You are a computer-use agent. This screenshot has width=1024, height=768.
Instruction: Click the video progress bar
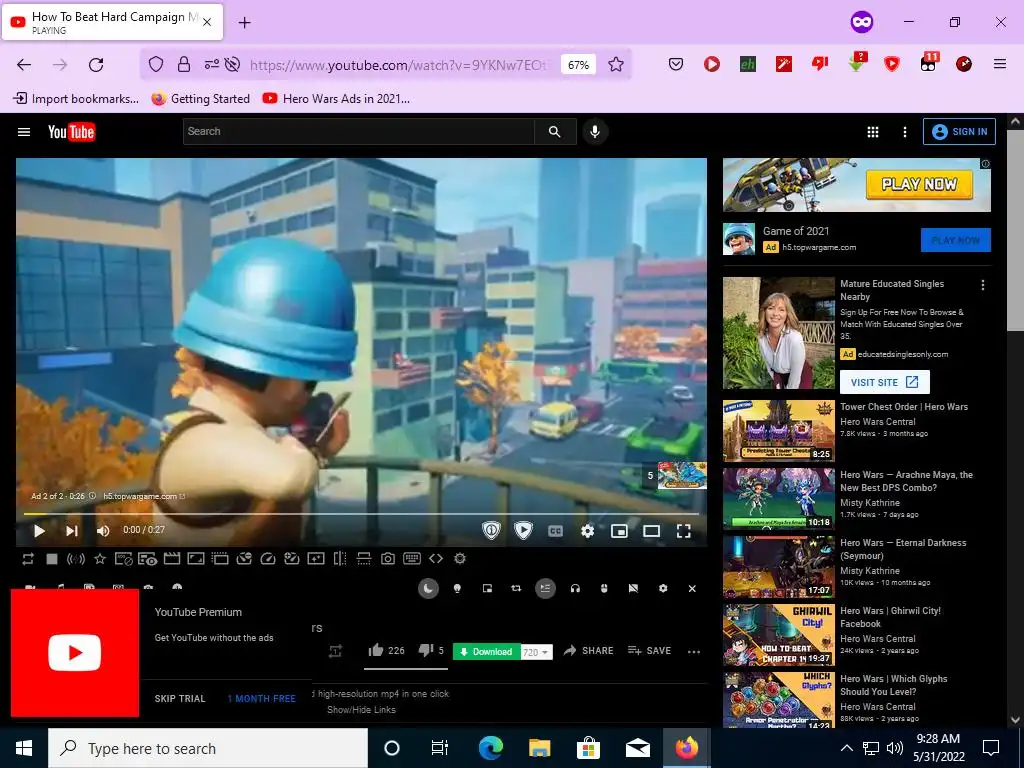coord(361,513)
